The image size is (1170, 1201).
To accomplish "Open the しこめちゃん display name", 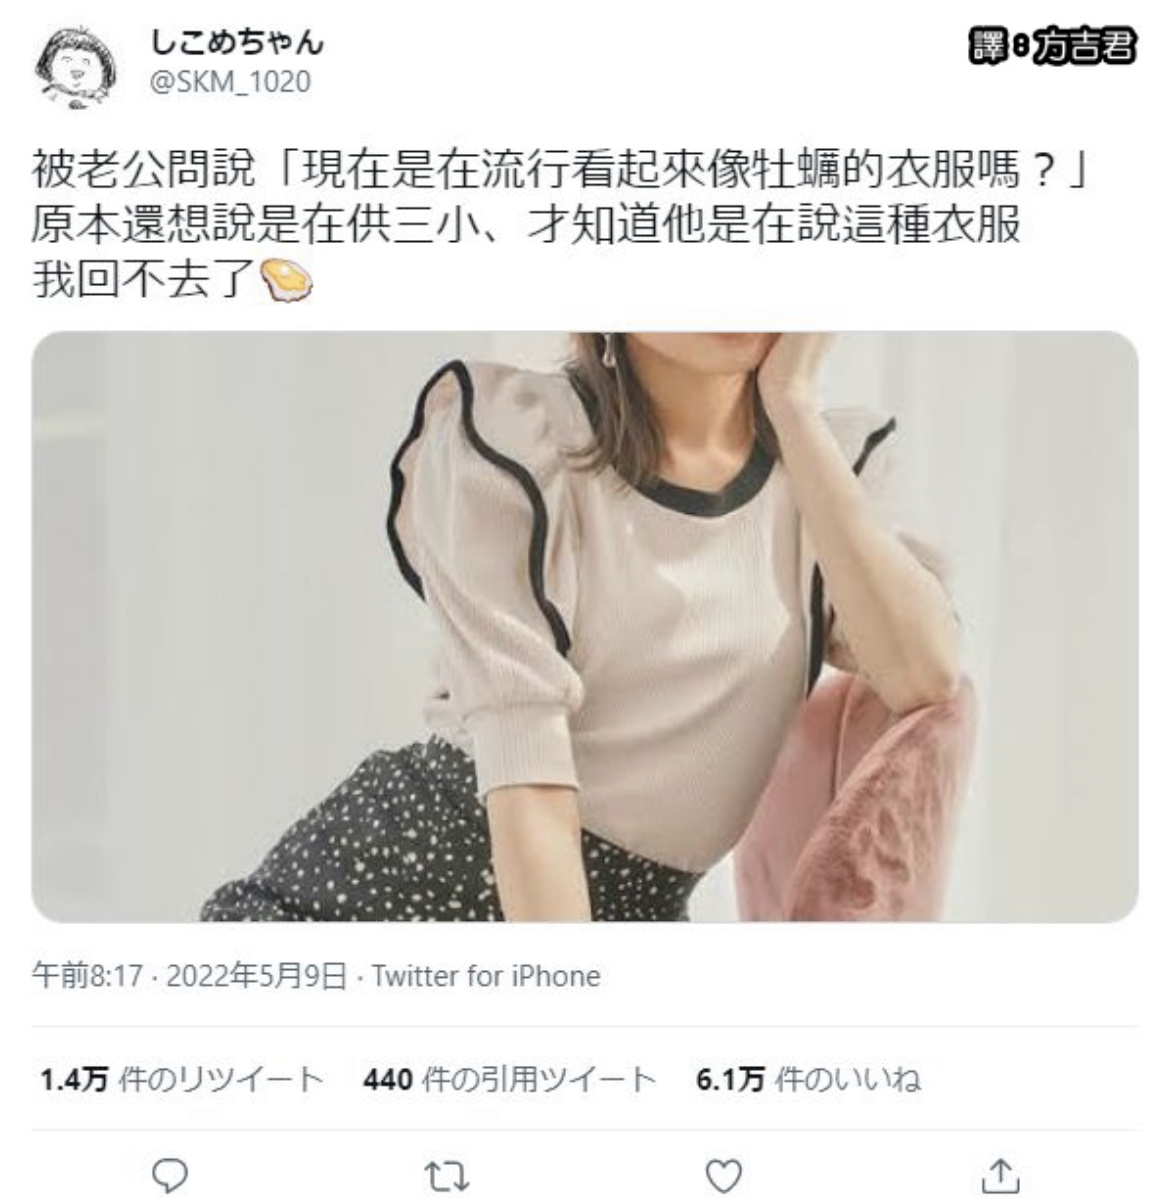I will (237, 42).
